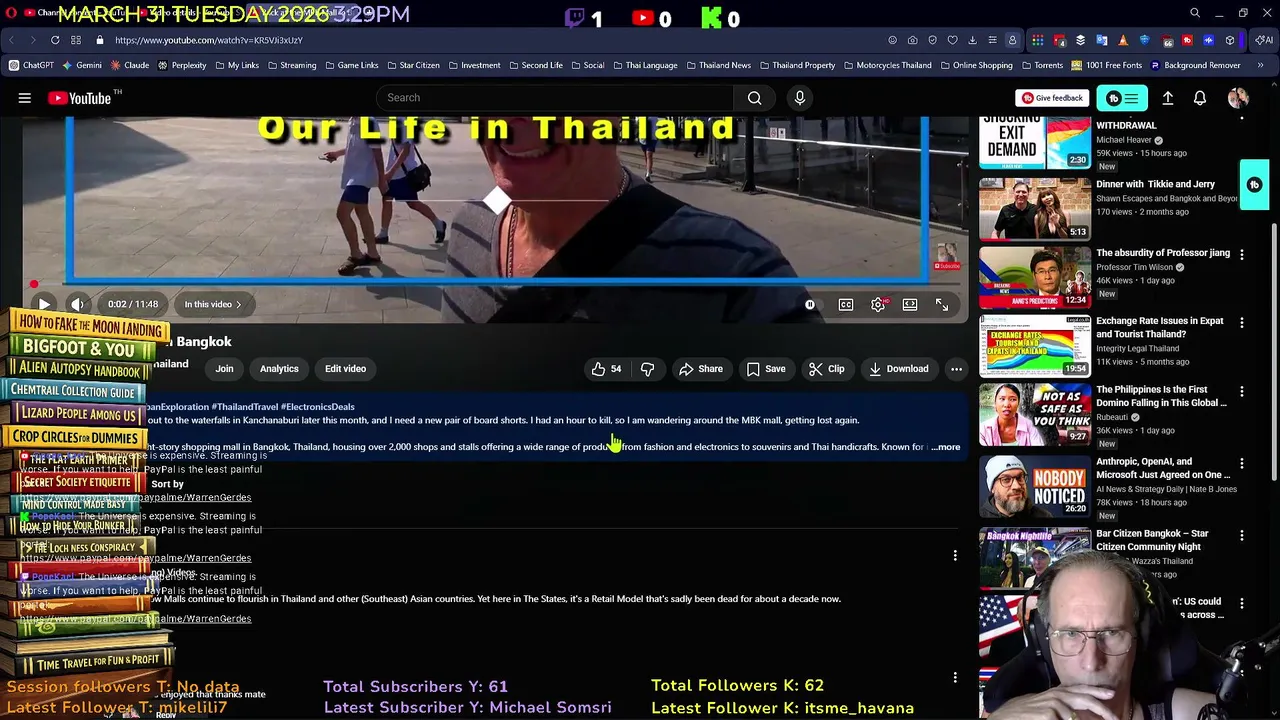Image resolution: width=1280 pixels, height=720 pixels.
Task: Expand the In this video chapters
Action: click(212, 304)
